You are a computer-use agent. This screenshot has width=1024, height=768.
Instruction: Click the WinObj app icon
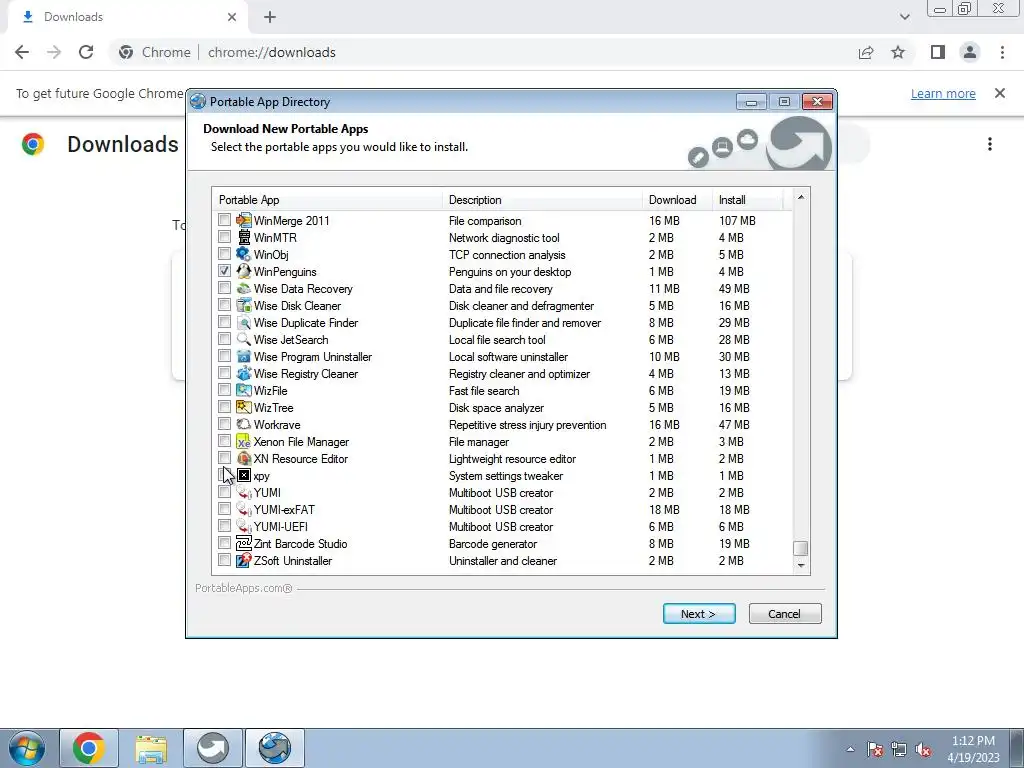point(244,254)
